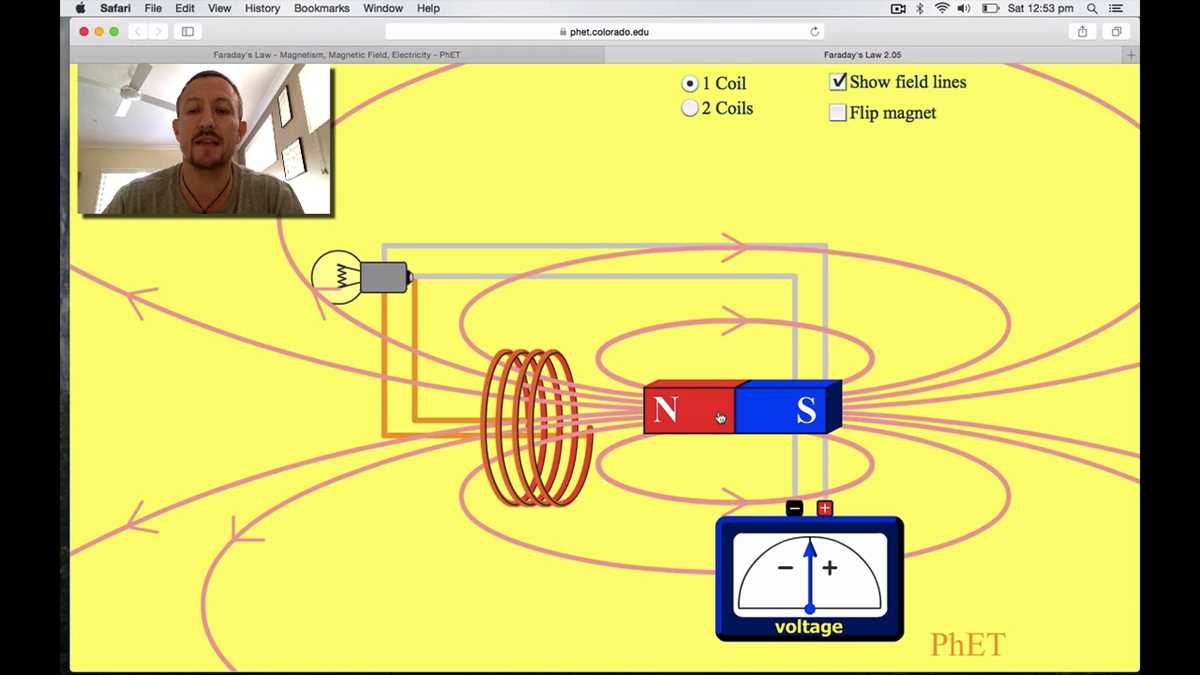Go back with Safari's back arrow
The image size is (1200, 675).
138,32
